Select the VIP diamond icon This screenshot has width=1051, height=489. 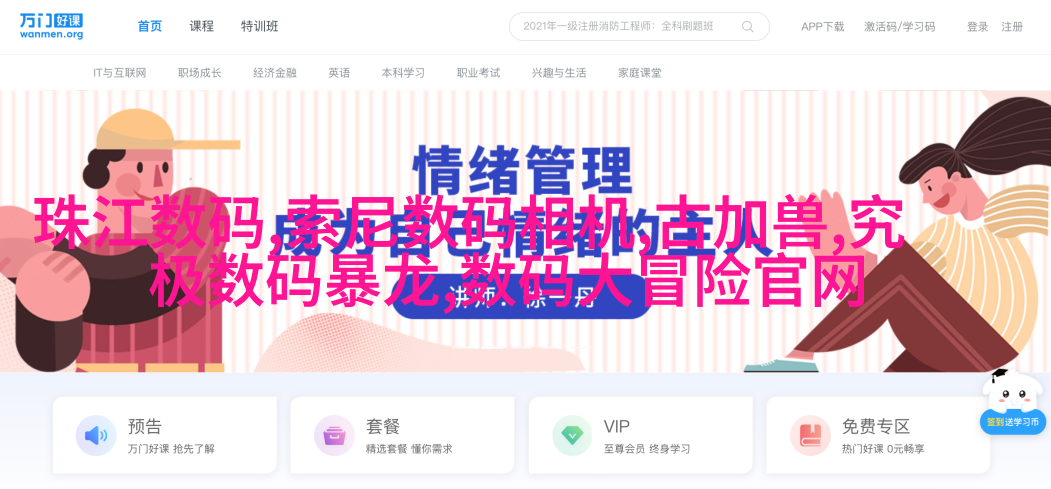(x=572, y=435)
